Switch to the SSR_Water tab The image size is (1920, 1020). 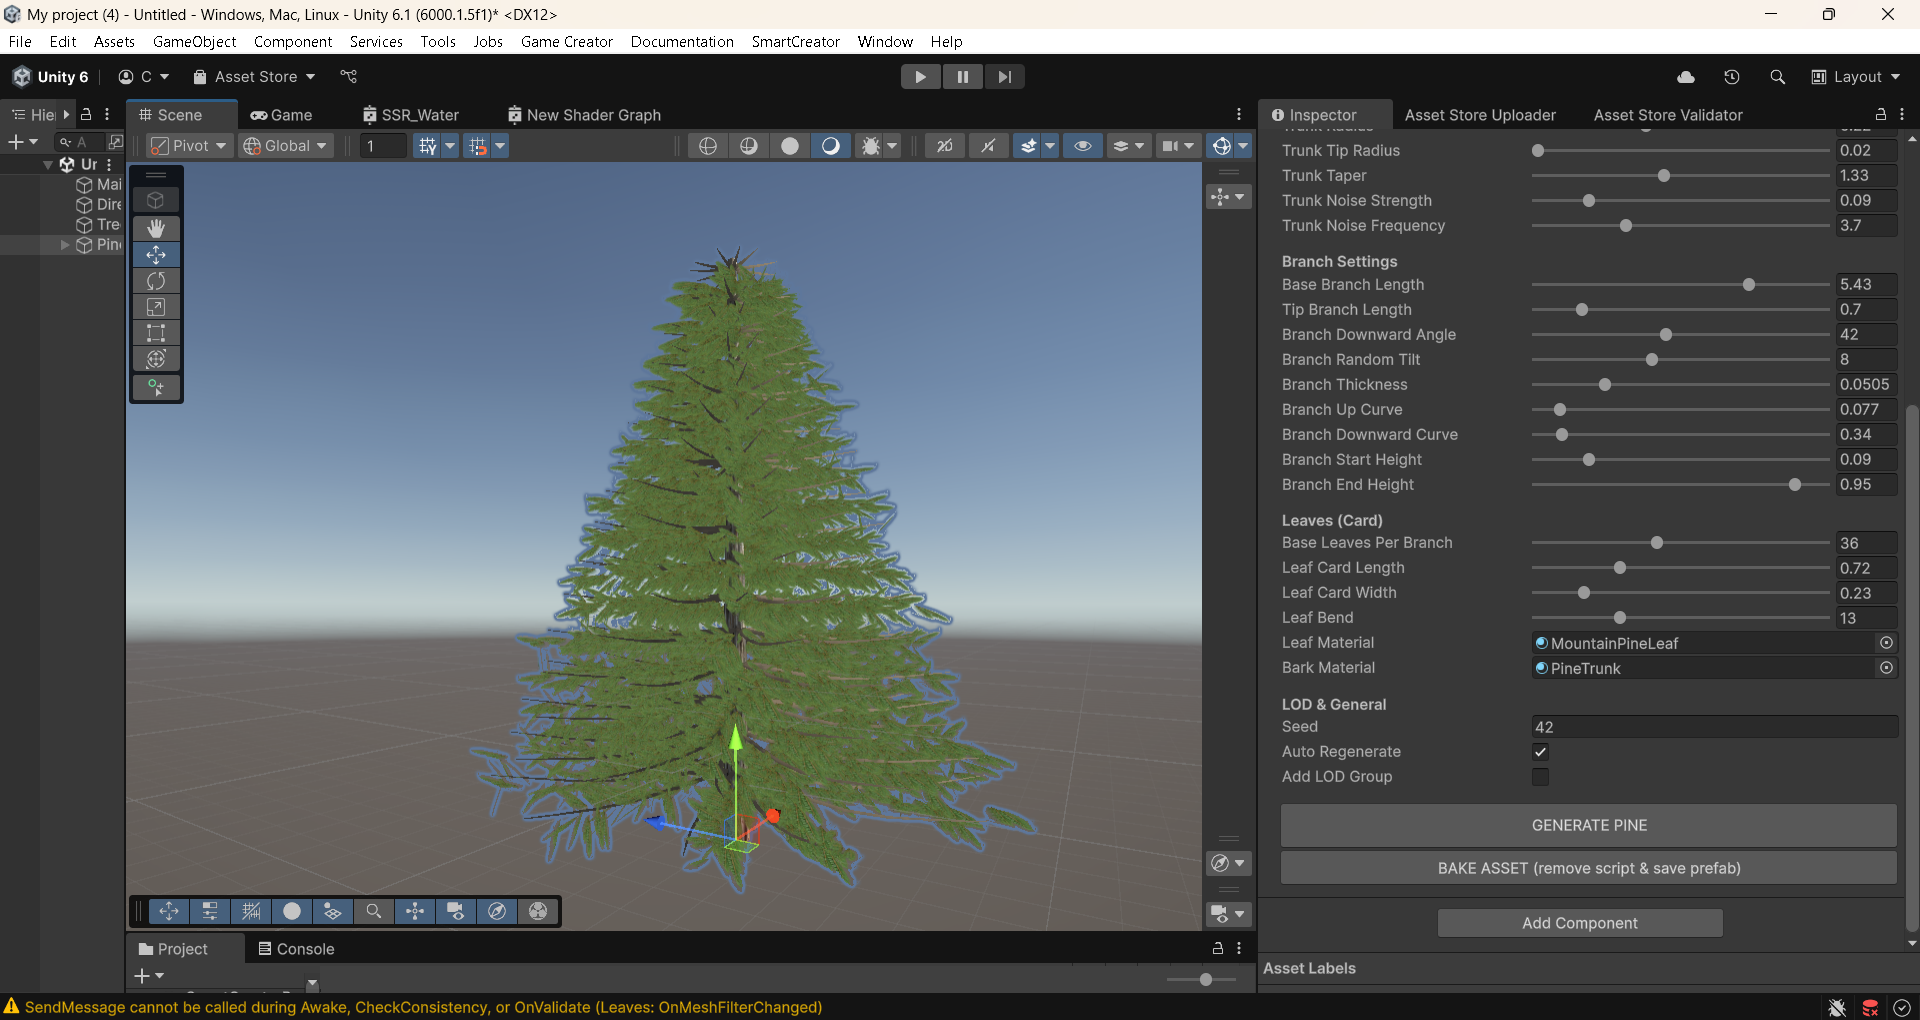(411, 115)
